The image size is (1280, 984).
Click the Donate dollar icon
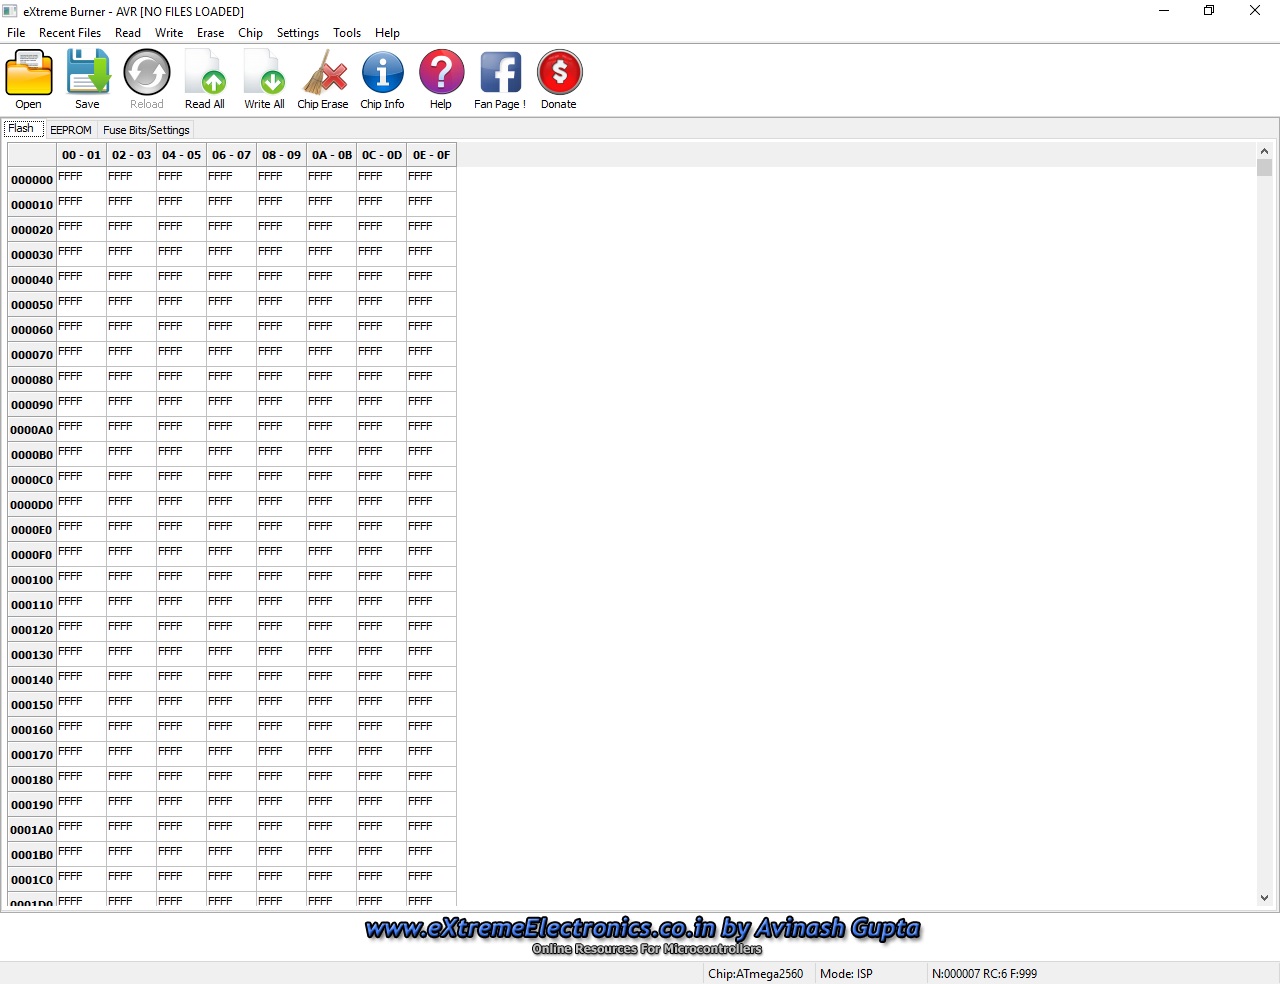[x=559, y=74]
